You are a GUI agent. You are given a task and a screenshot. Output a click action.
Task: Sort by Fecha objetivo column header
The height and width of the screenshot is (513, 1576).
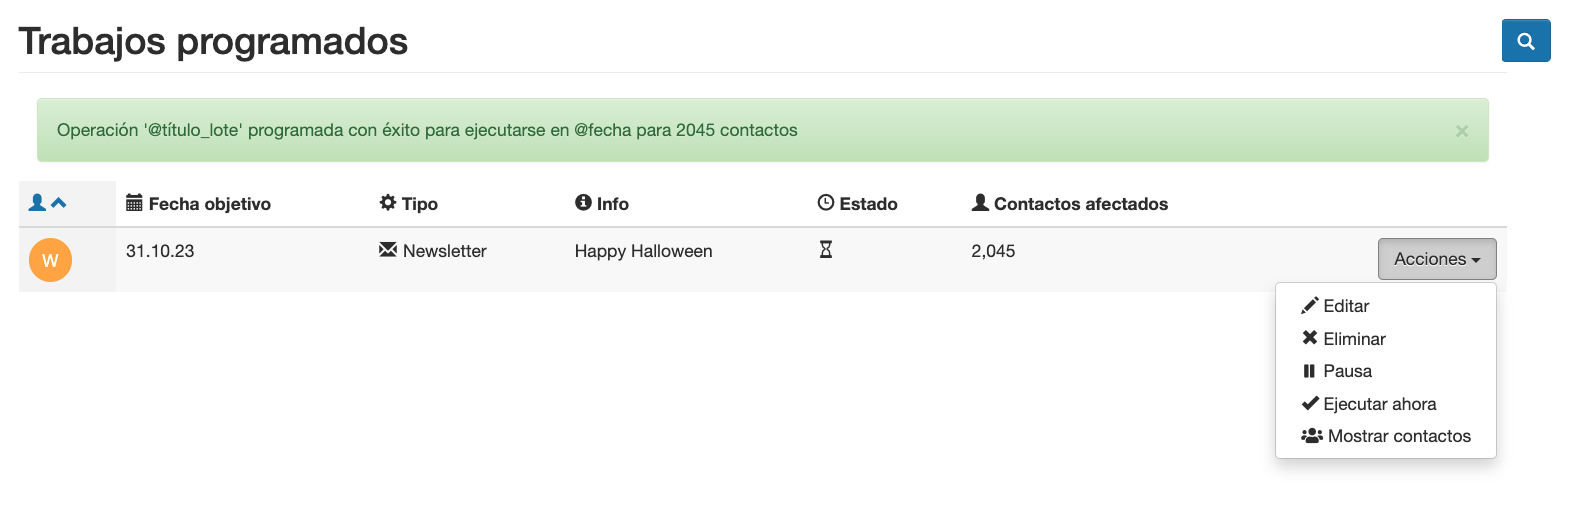pyautogui.click(x=209, y=204)
